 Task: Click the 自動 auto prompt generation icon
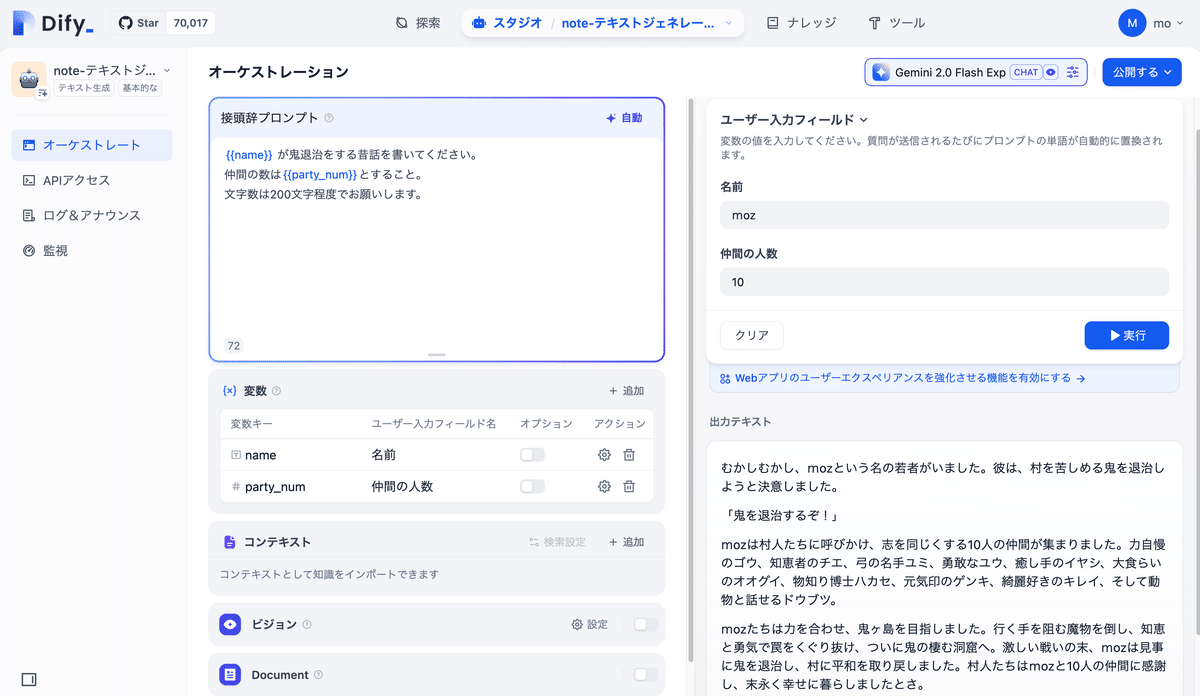click(x=610, y=118)
